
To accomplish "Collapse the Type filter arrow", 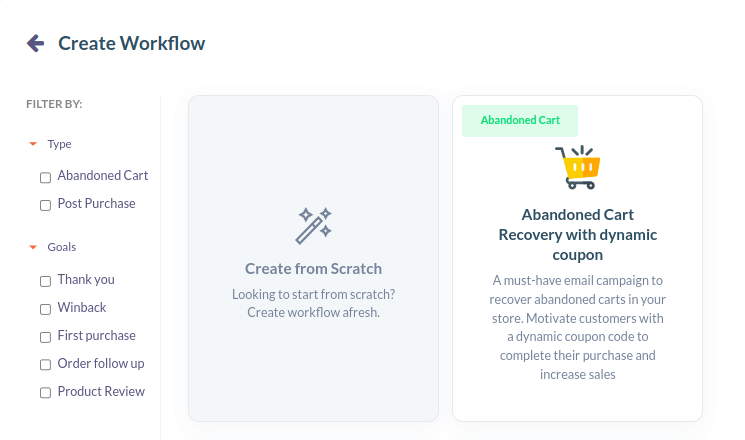I will (33, 144).
